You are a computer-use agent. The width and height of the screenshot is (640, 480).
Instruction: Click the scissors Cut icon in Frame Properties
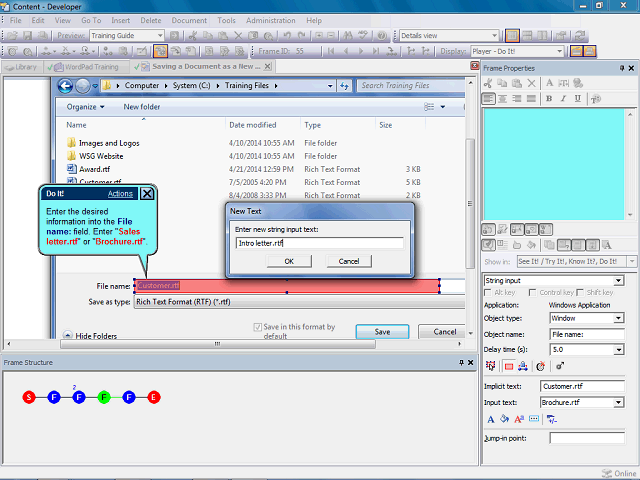tap(488, 83)
